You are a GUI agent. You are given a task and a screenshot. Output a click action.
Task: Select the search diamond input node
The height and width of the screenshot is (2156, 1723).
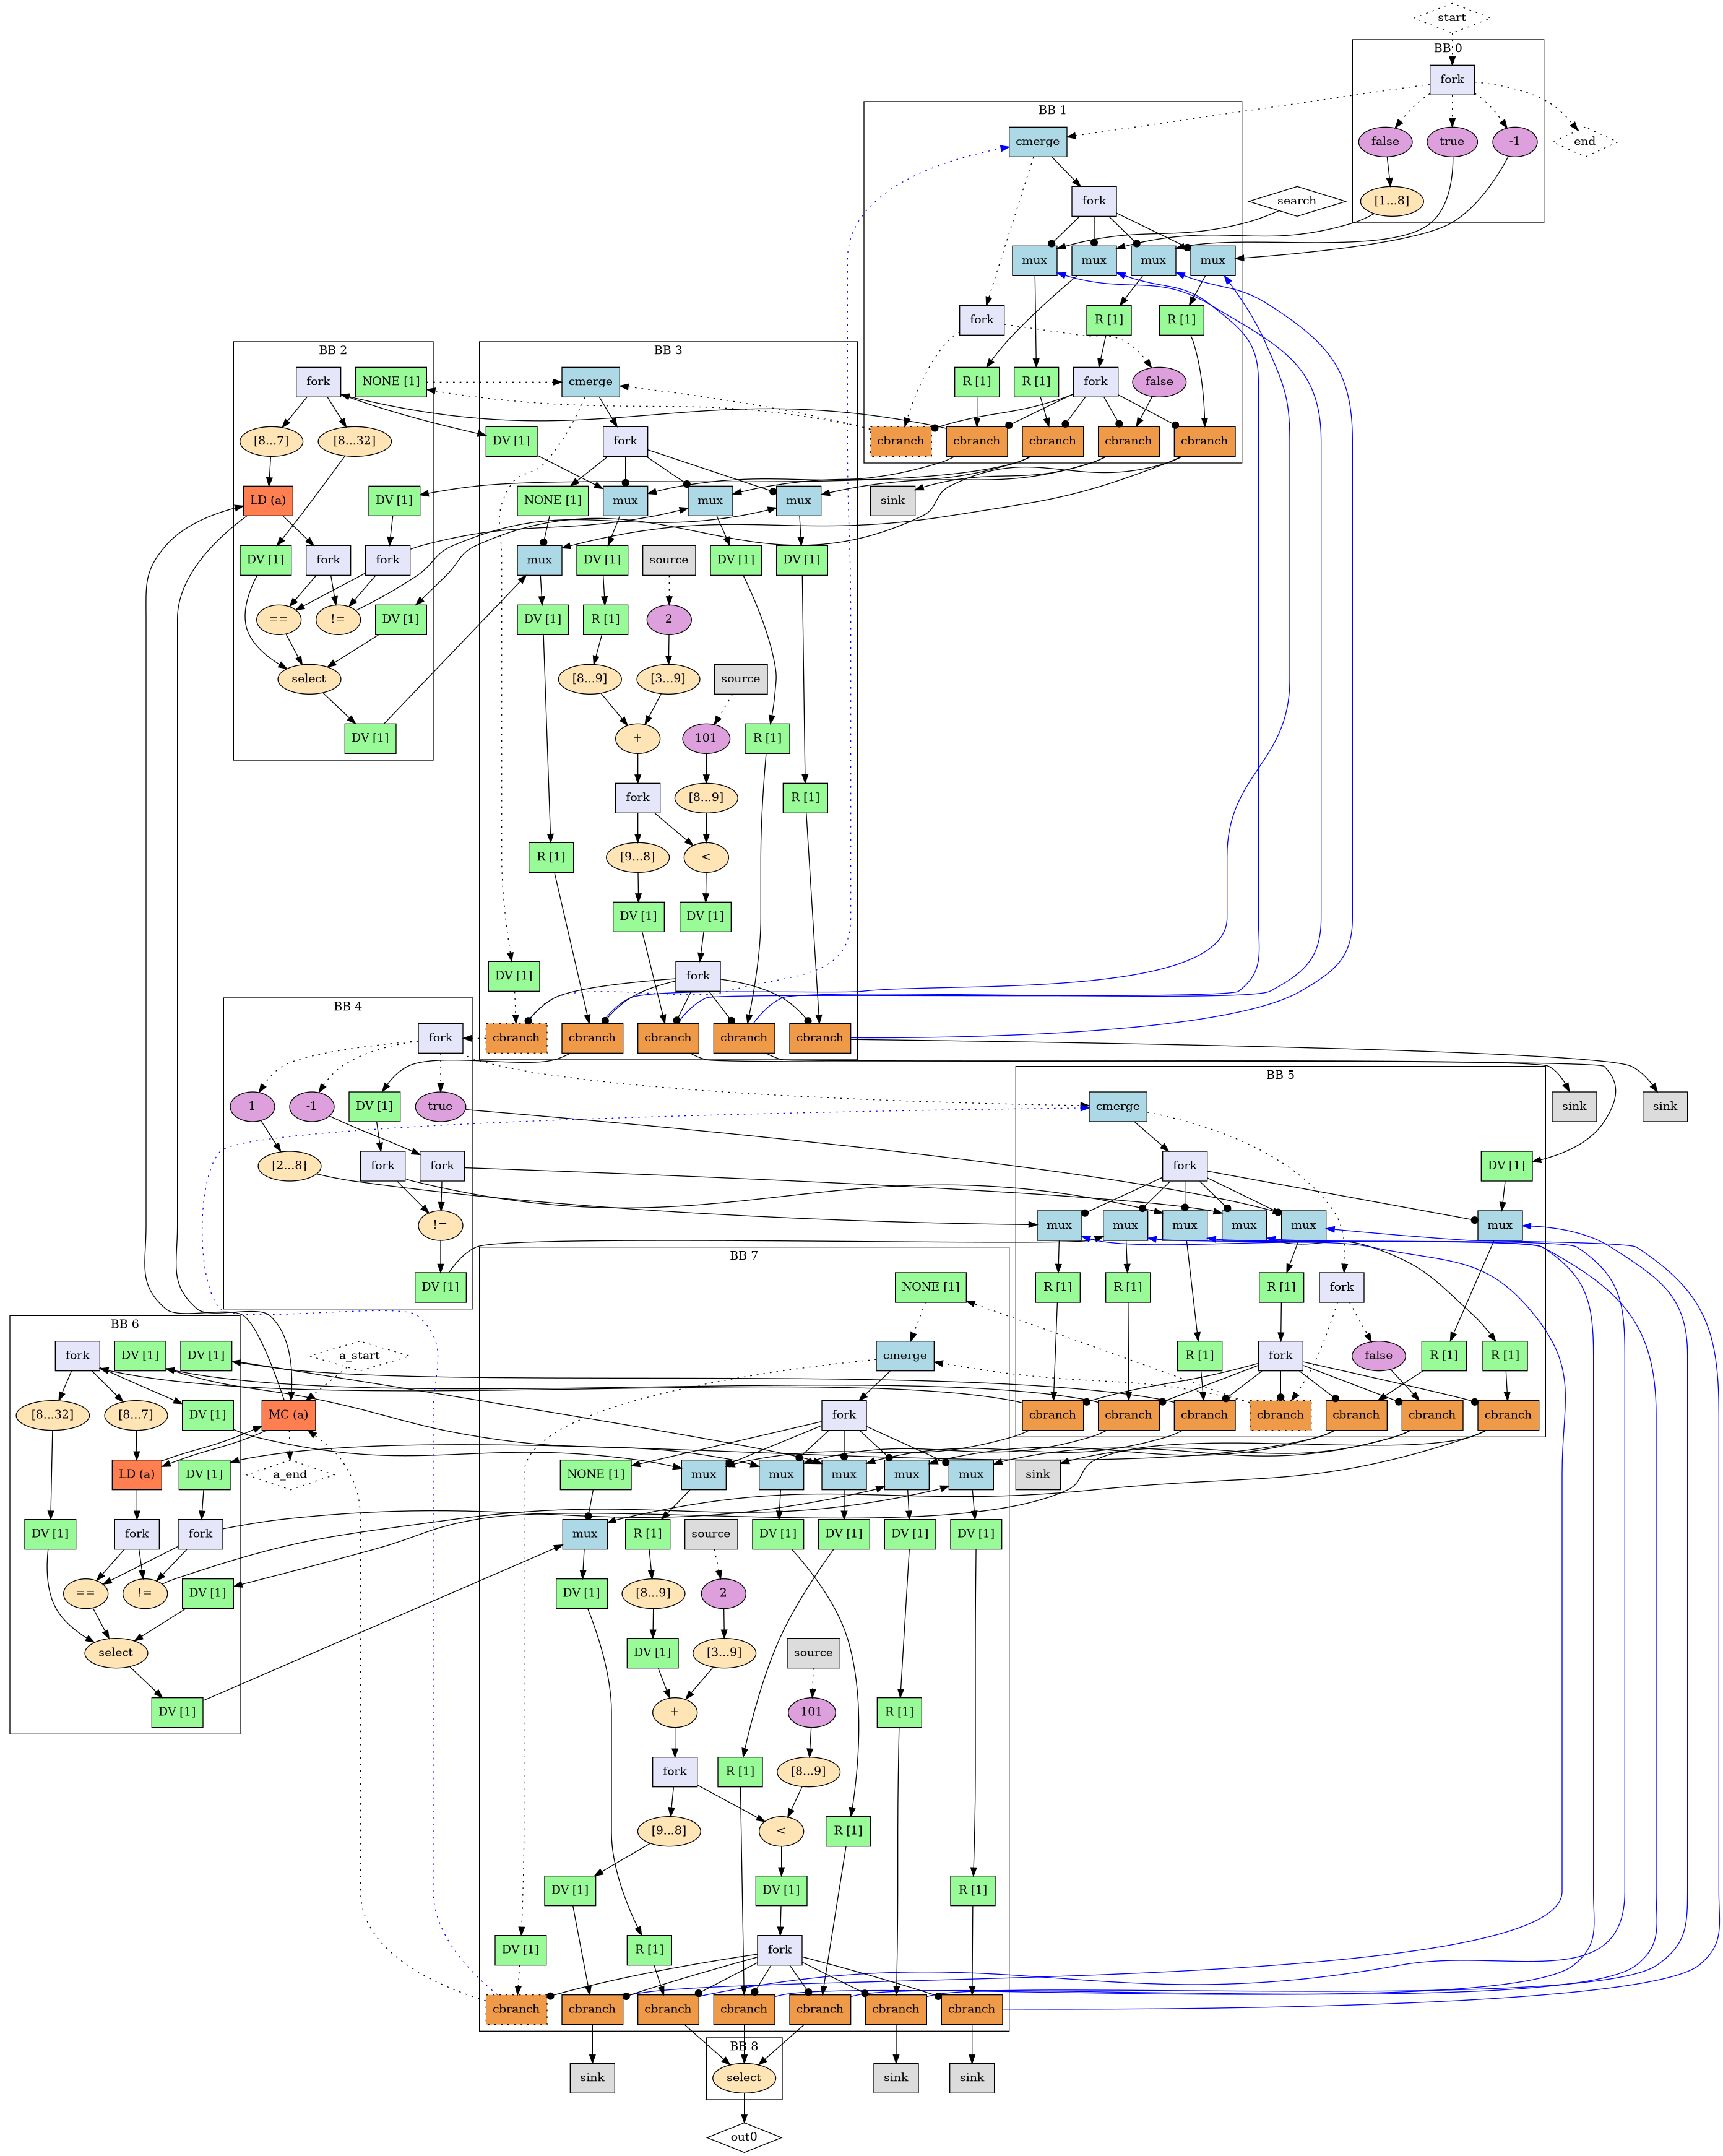tap(1296, 201)
